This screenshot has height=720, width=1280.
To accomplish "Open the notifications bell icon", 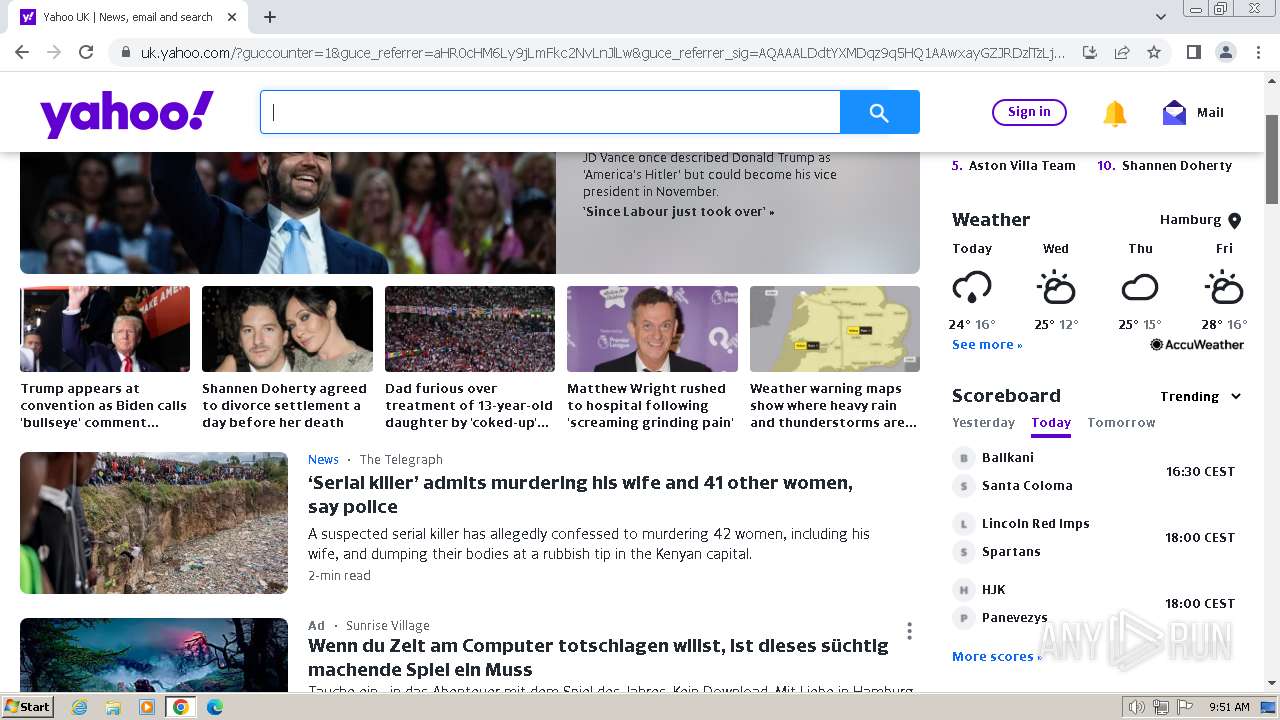I will pos(1114,113).
